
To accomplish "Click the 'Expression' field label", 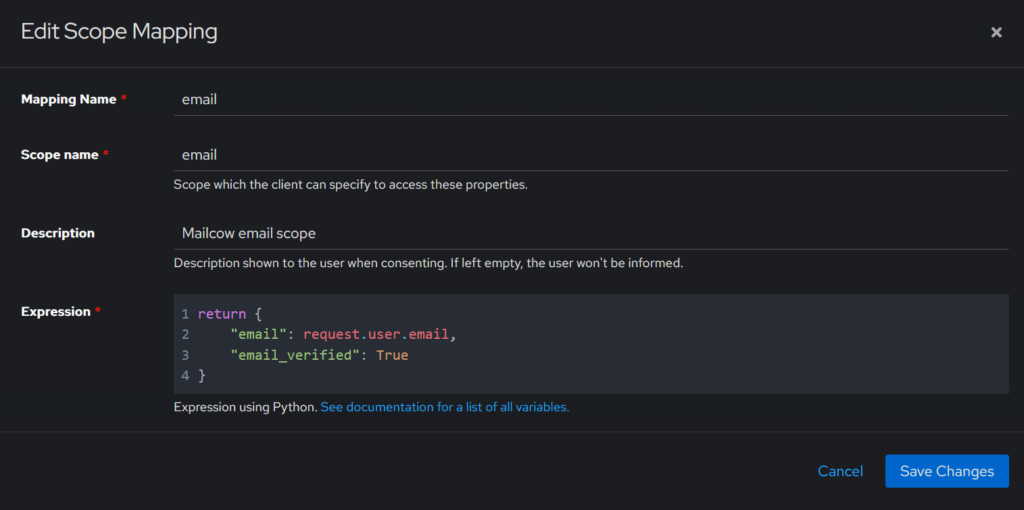I will 56,311.
